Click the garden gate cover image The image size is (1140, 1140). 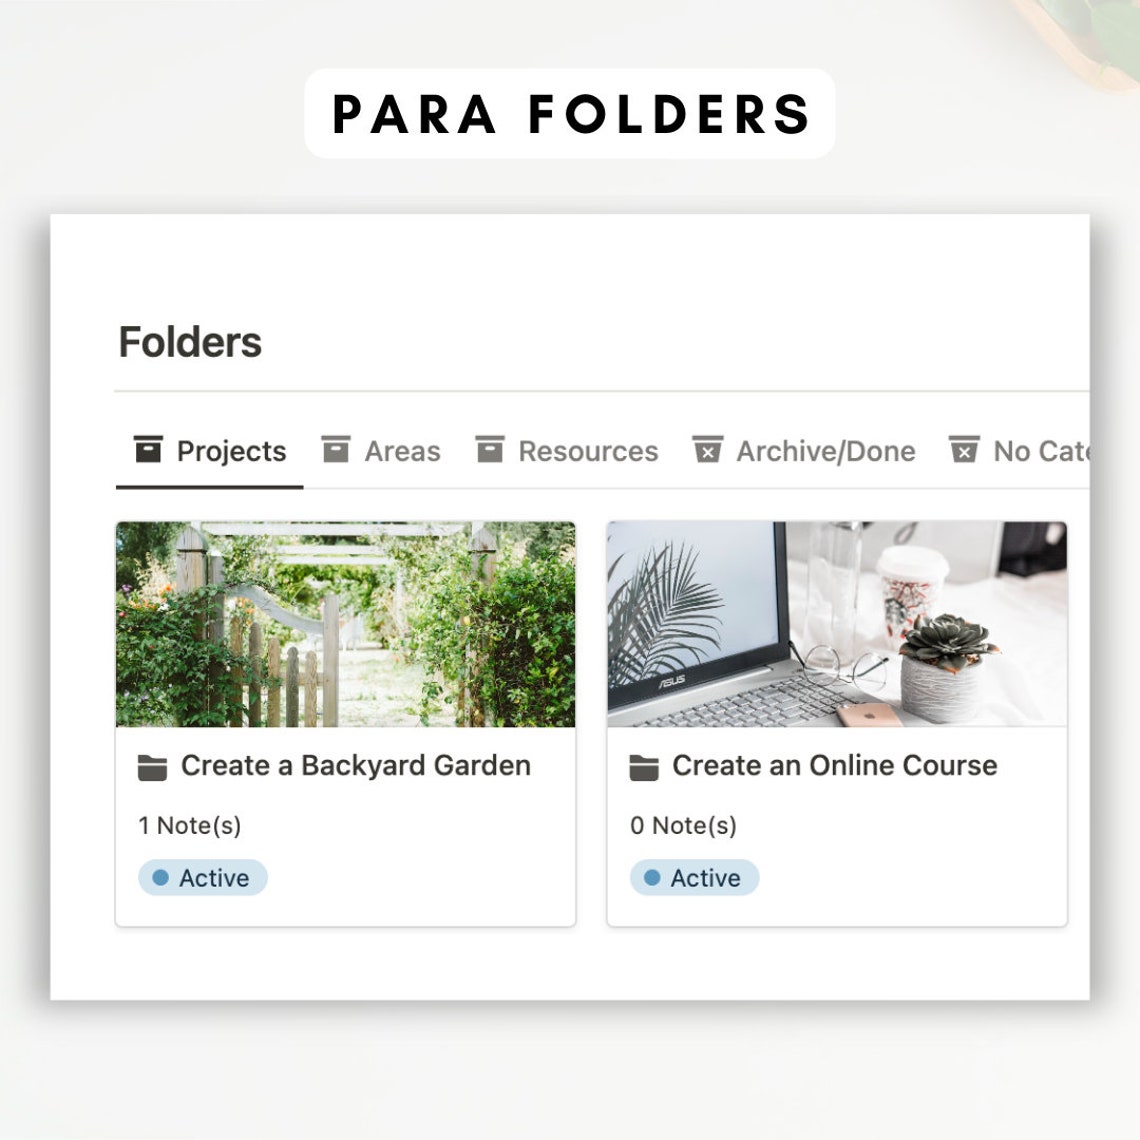(345, 624)
